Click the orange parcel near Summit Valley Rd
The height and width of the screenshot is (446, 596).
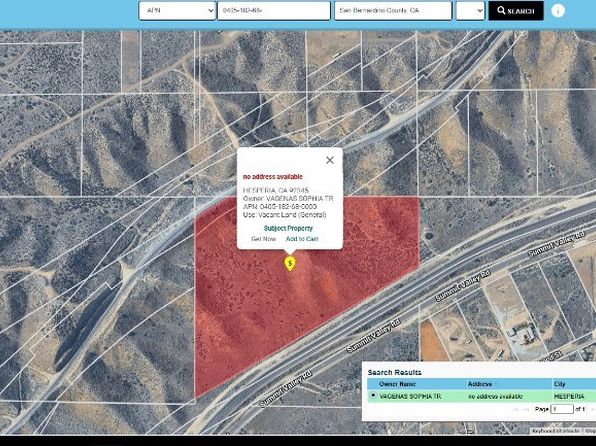pos(432,341)
